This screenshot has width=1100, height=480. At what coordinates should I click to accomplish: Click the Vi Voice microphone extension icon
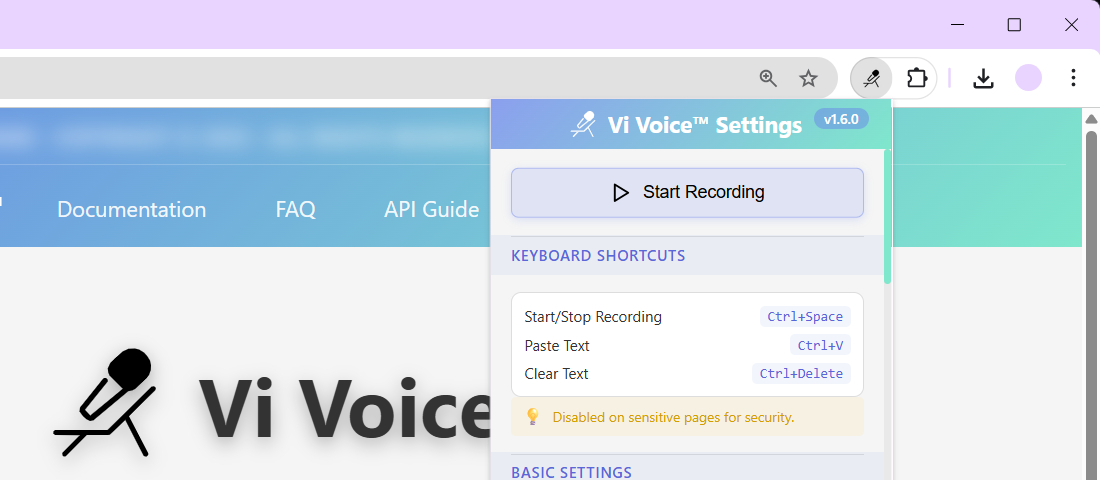(x=871, y=78)
